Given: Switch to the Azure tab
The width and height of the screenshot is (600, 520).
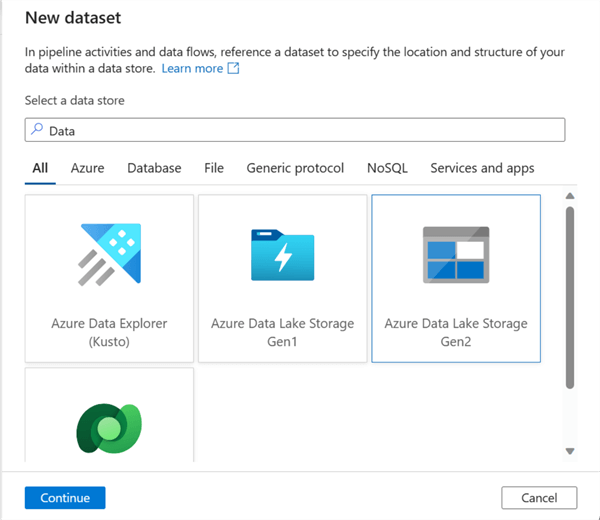Looking at the screenshot, I should click(88, 168).
